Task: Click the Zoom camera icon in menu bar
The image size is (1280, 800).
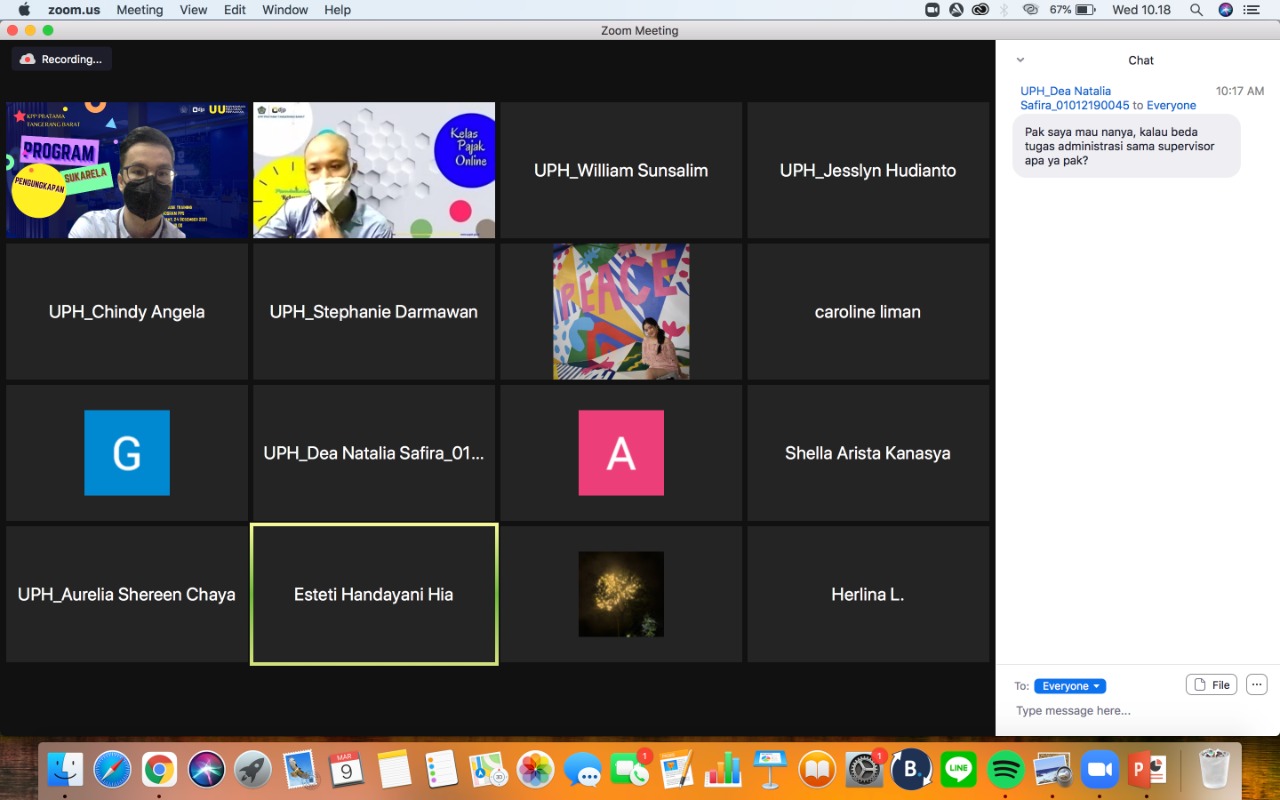Action: pyautogui.click(x=932, y=10)
